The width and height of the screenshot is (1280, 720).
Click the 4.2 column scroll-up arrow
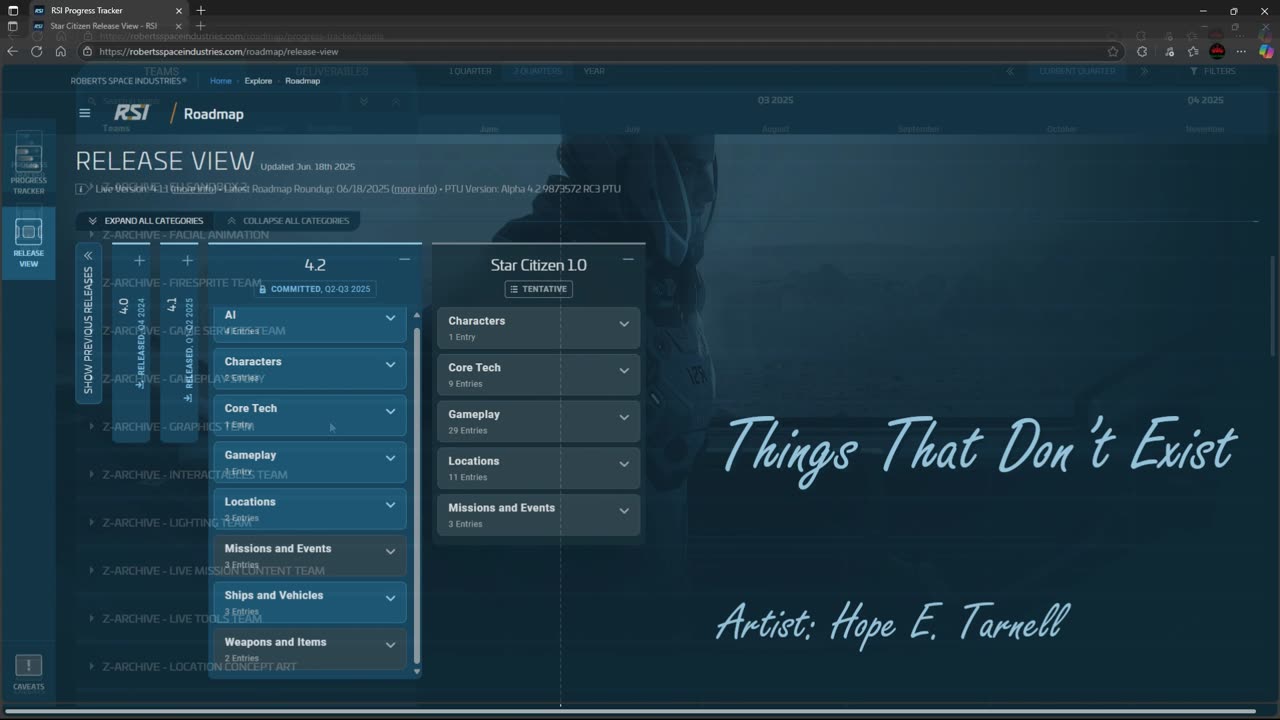[x=417, y=316]
